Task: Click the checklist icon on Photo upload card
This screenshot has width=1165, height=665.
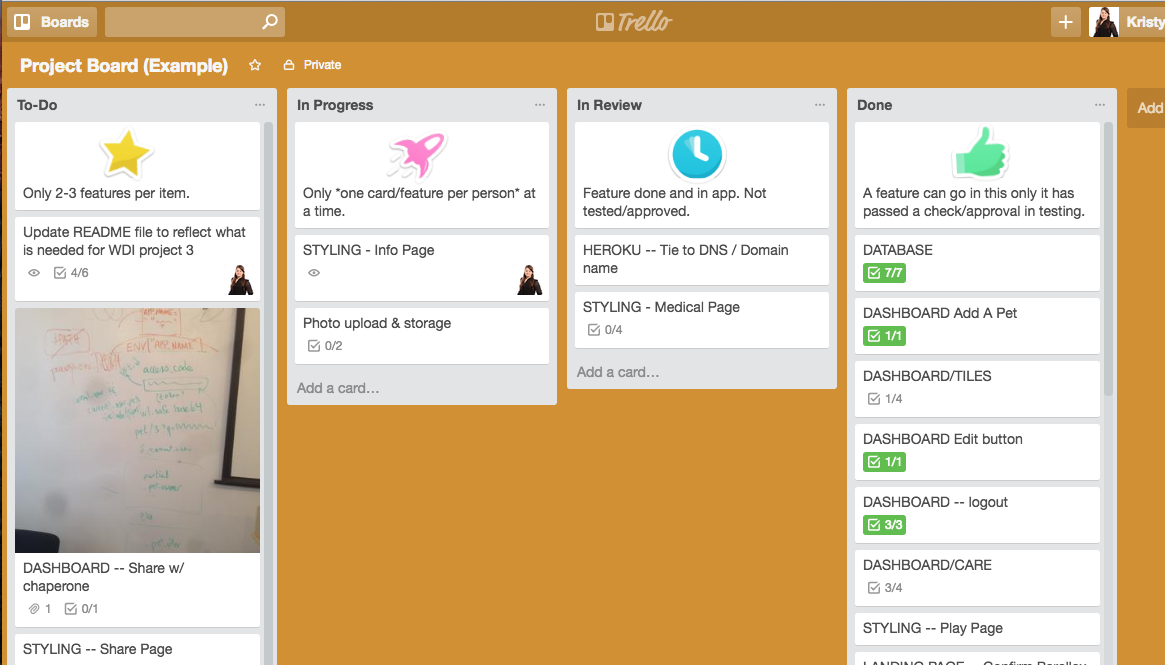Action: click(315, 346)
